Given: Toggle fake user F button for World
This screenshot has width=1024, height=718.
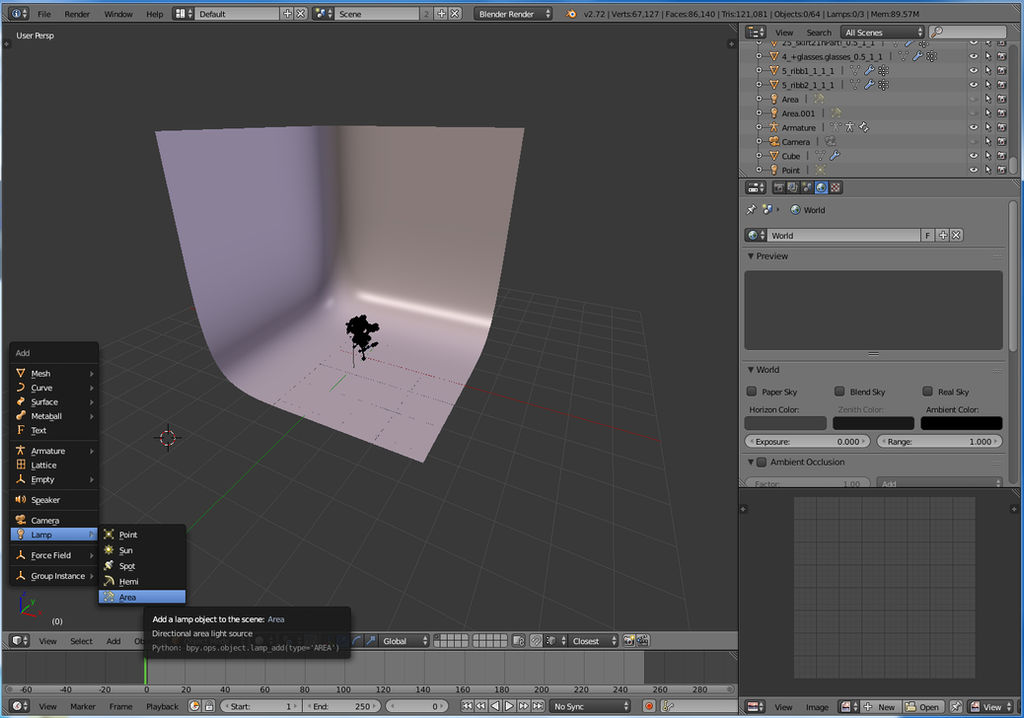Looking at the screenshot, I should 927,235.
